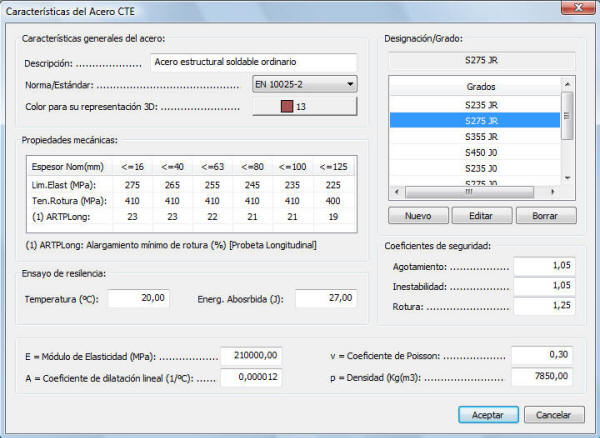Image resolution: width=600 pixels, height=438 pixels.
Task: Click Lim.Elast cell 265 under <=40
Action: 172,185
